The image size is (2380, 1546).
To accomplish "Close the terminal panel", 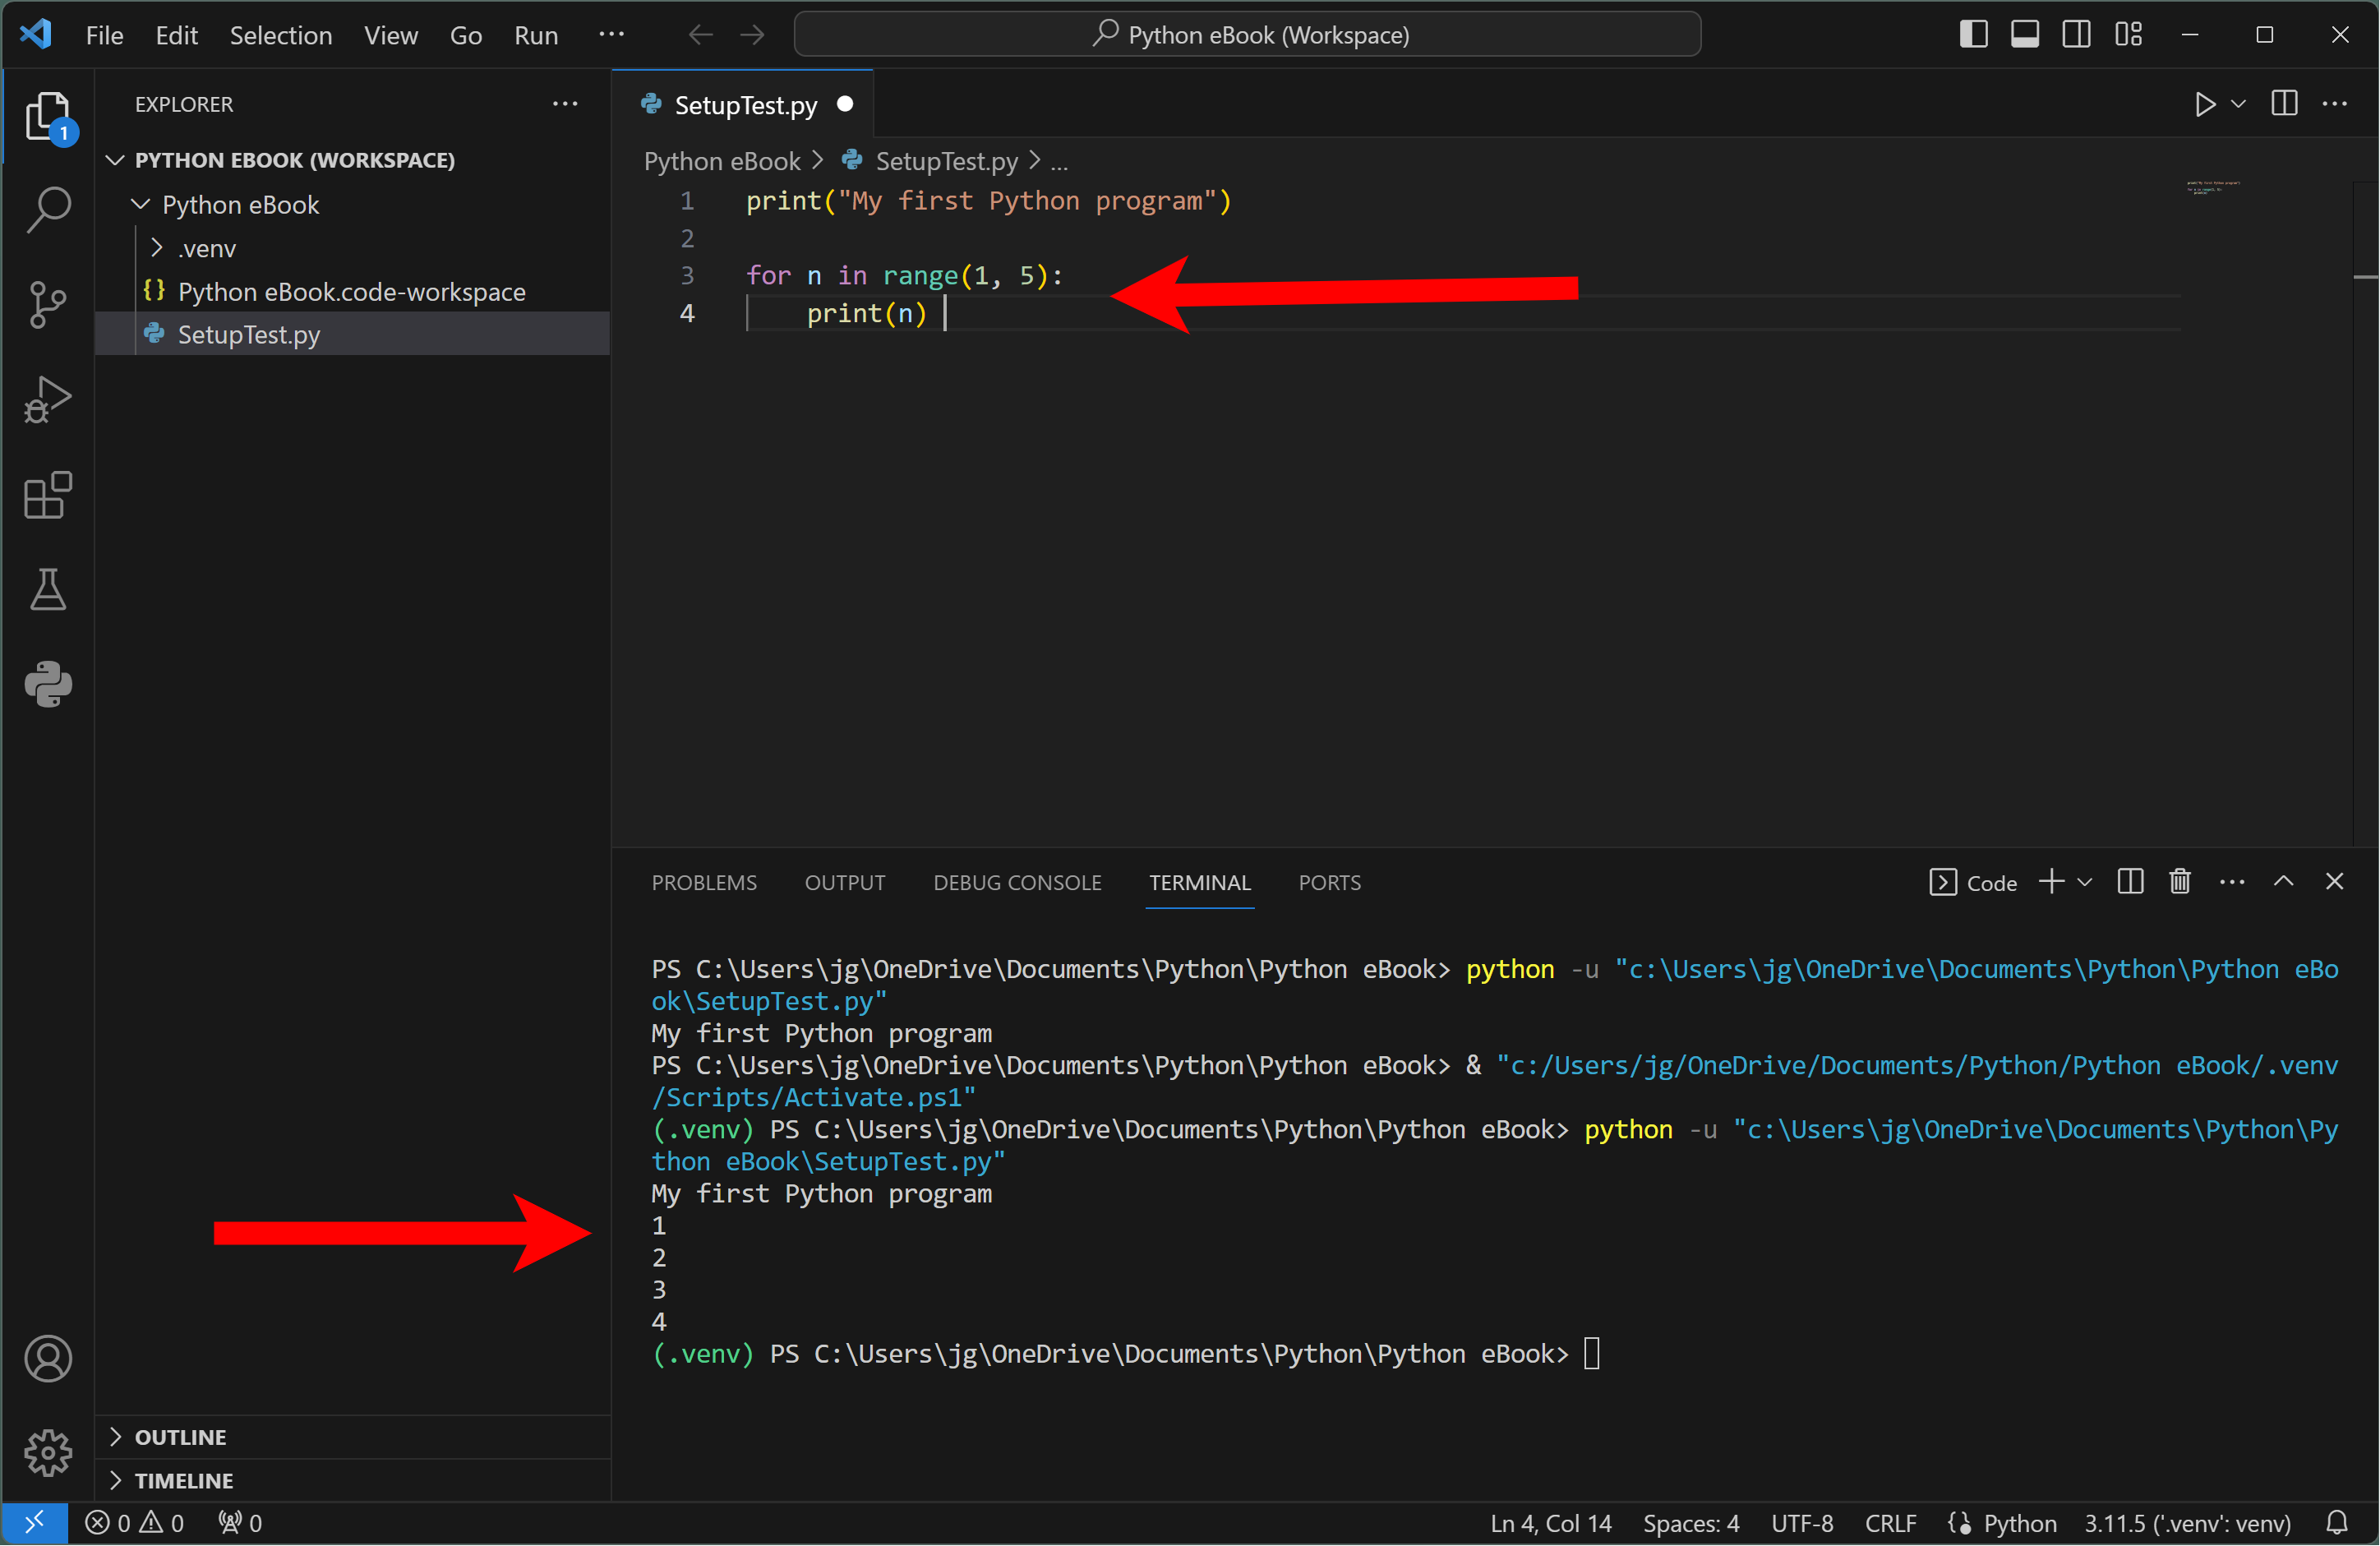I will (x=2335, y=882).
